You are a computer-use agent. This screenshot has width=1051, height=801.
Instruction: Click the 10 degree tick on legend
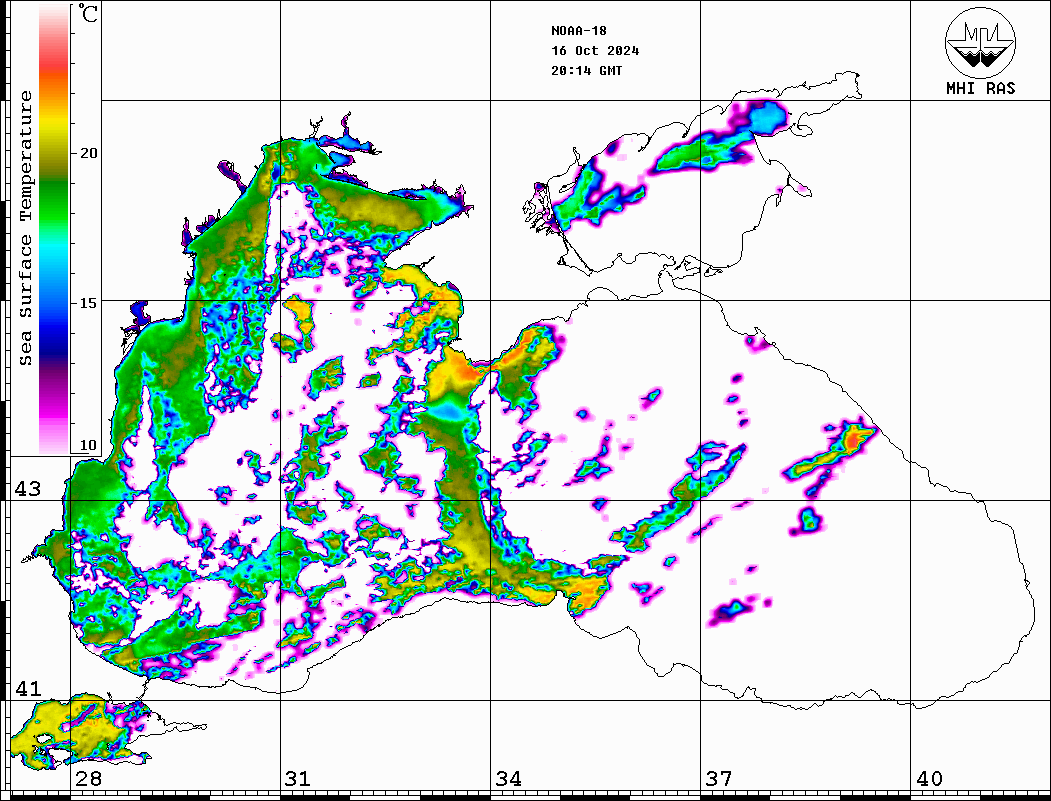88,445
